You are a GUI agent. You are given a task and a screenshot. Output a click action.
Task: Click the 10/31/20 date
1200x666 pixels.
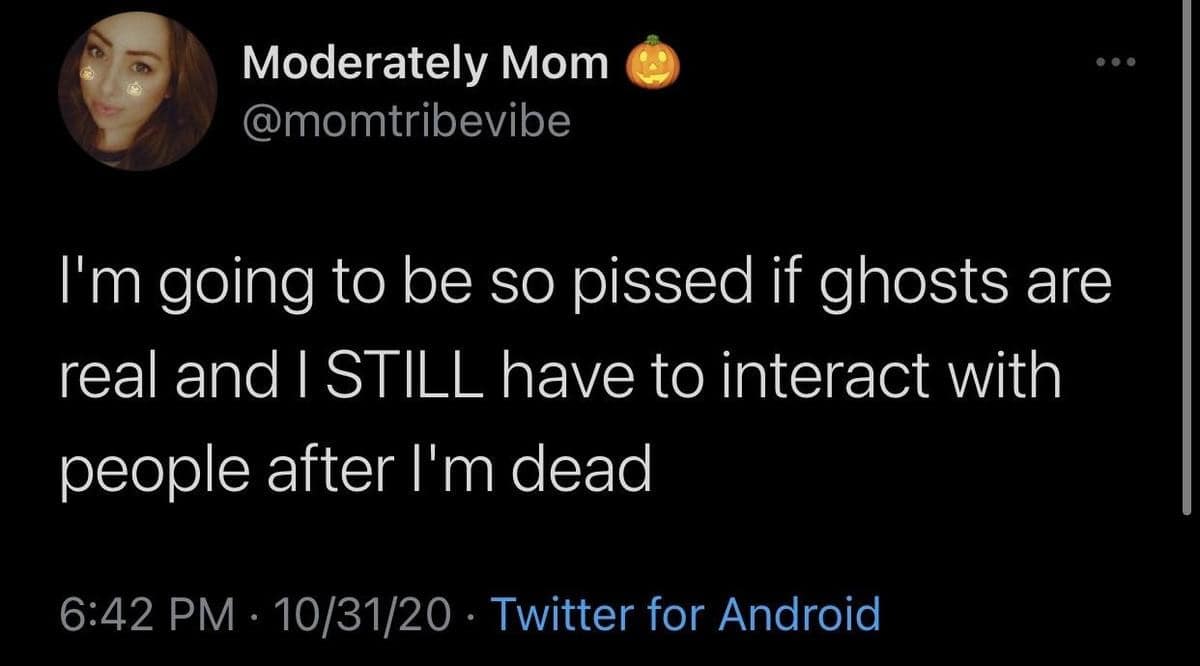(366, 612)
